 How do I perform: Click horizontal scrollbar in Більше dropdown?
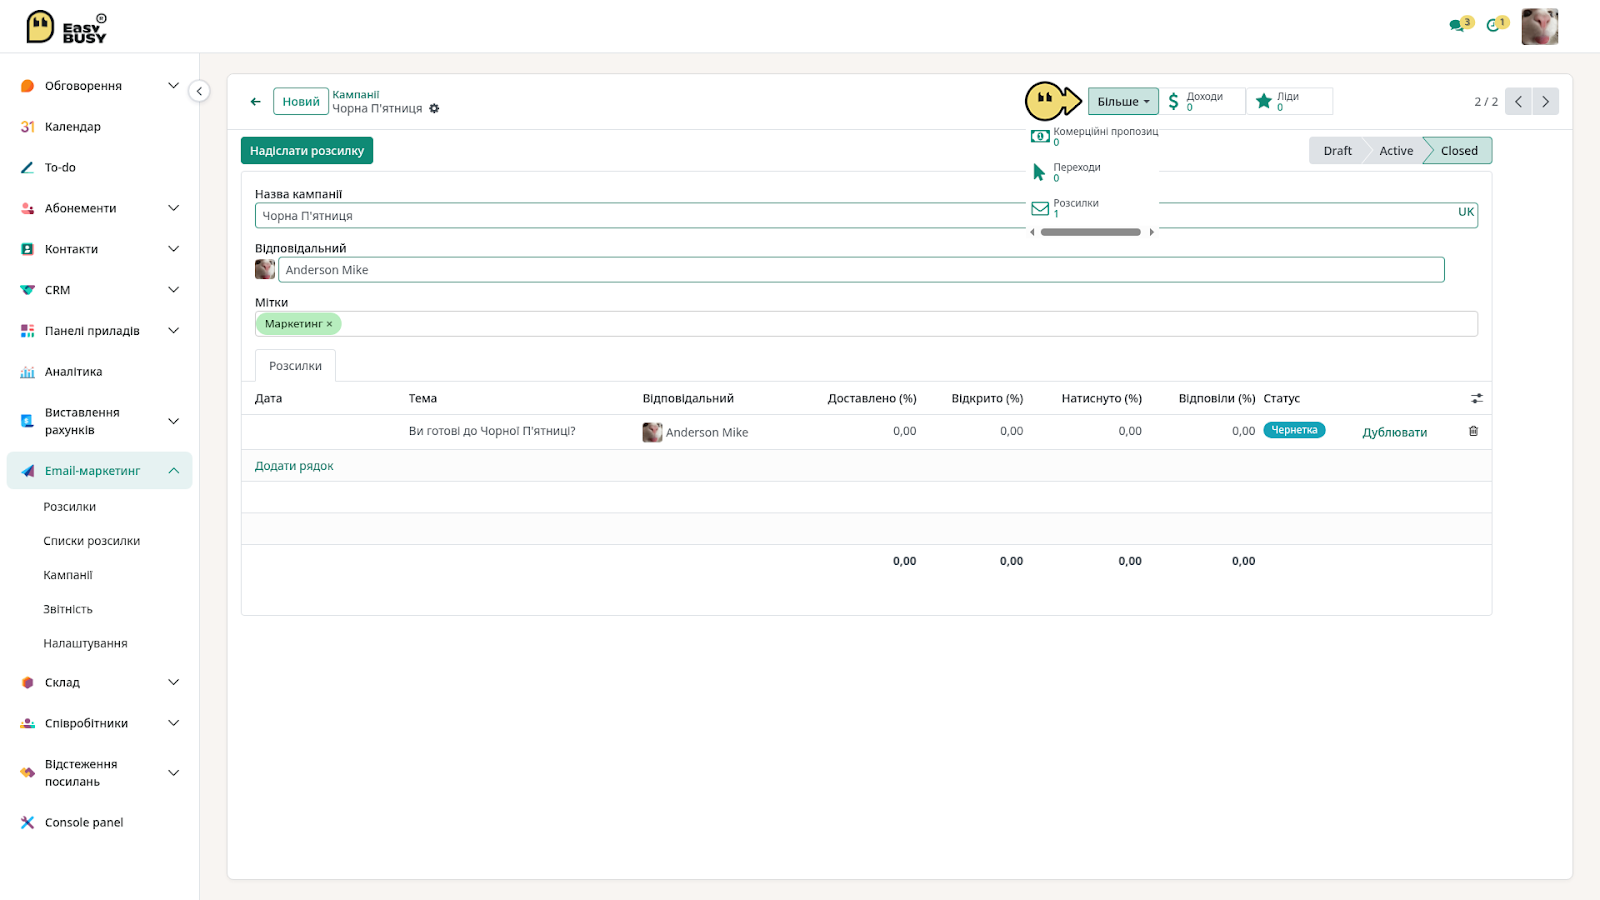click(1090, 232)
